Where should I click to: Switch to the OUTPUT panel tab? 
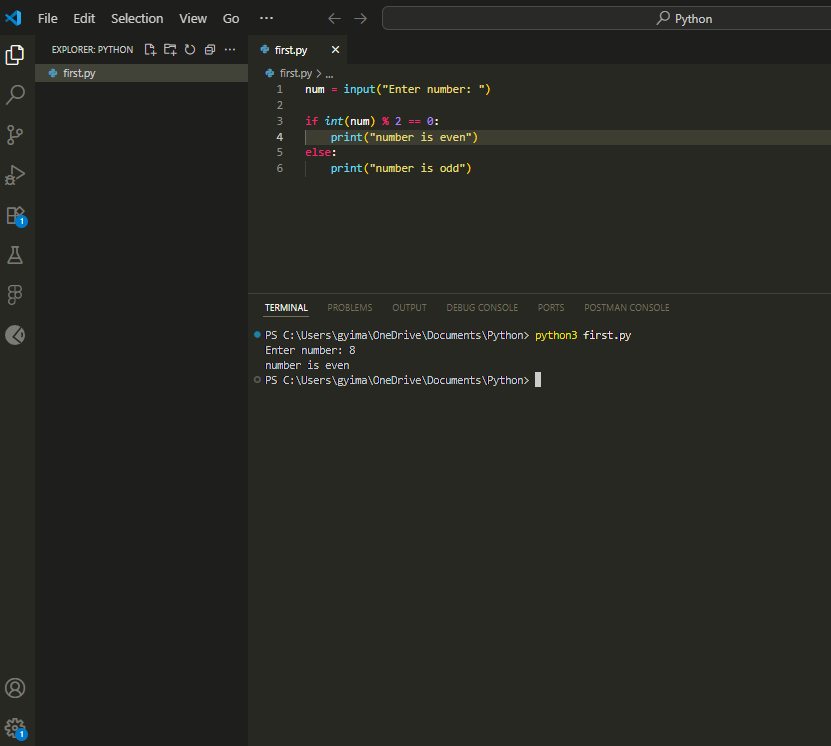pos(409,308)
